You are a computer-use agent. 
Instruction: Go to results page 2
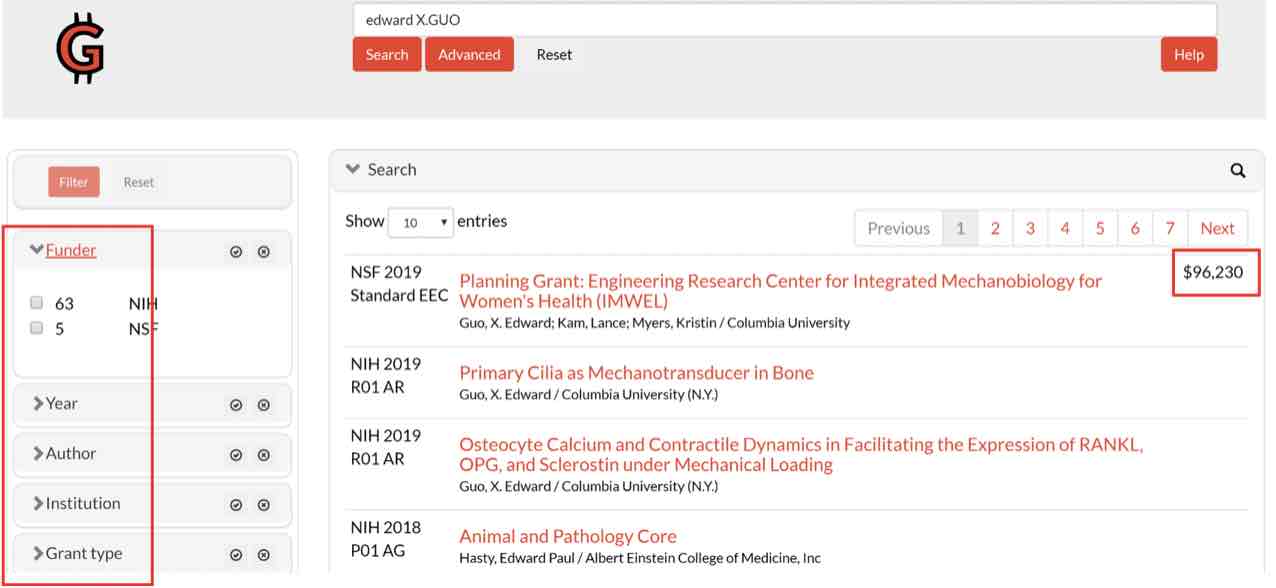click(x=995, y=228)
